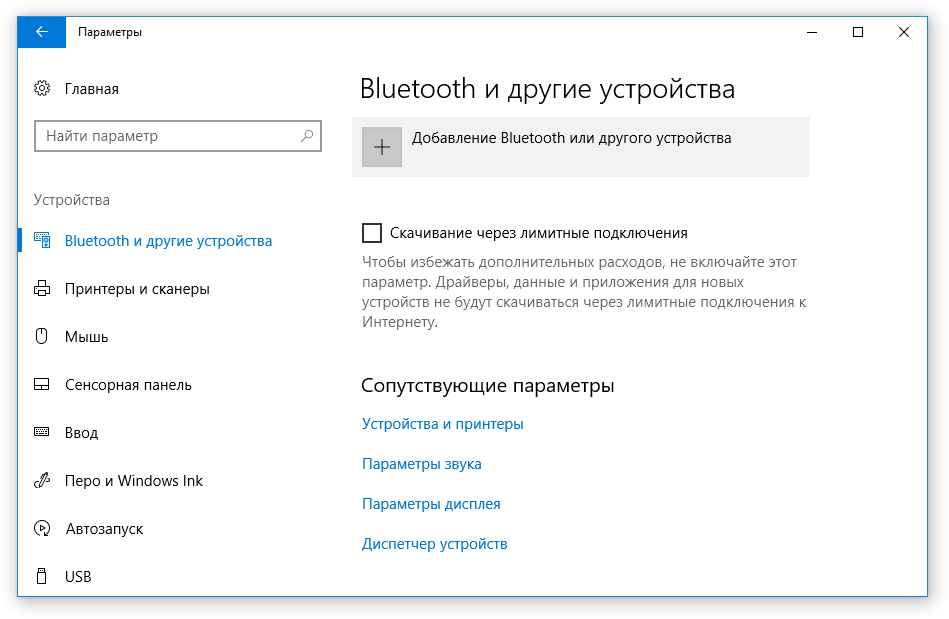Select the mouse icon for Мышь
This screenshot has width=949, height=619.
coord(41,336)
